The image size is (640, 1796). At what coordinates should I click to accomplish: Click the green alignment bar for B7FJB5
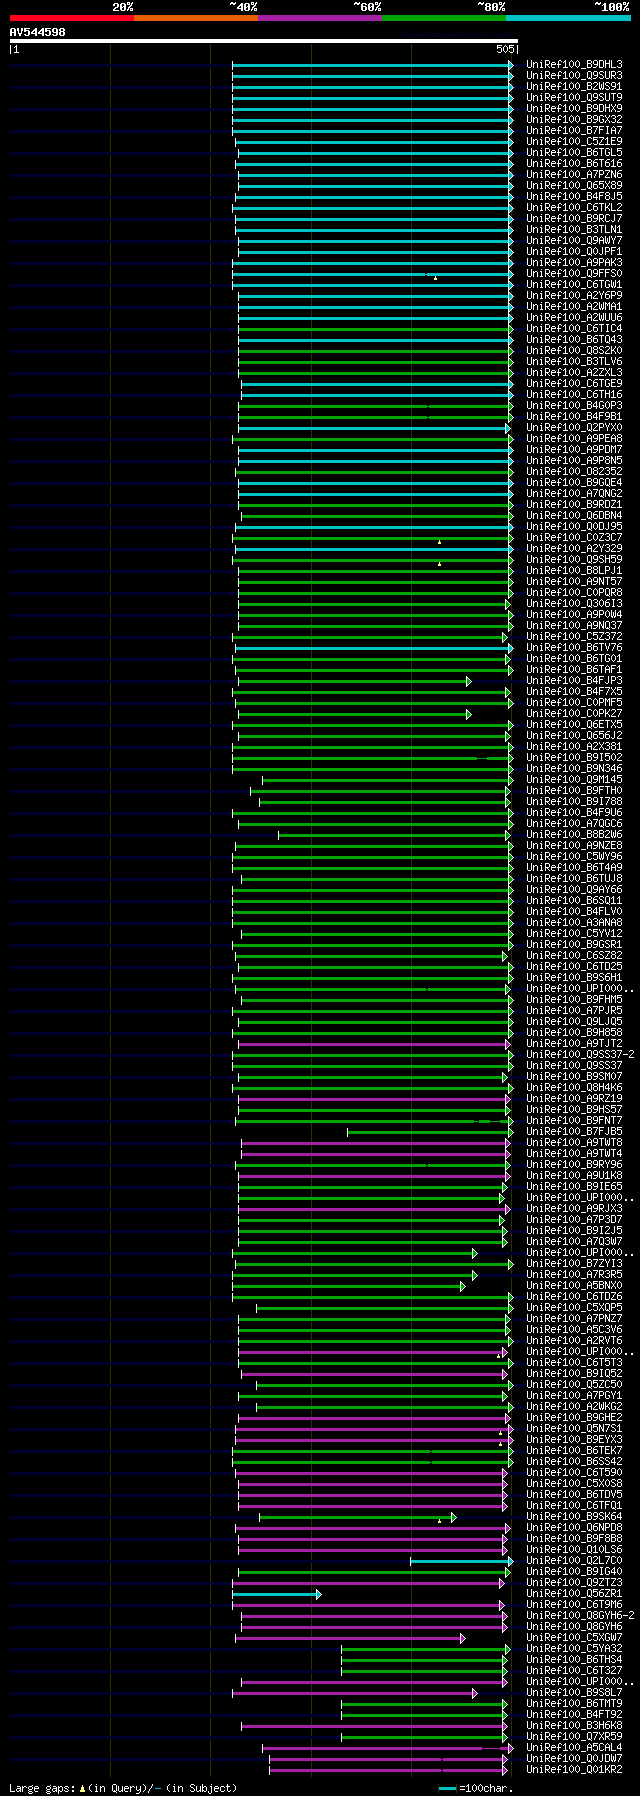click(x=428, y=1132)
